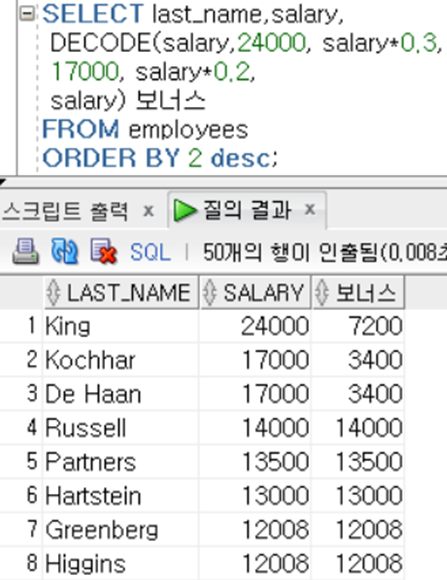The image size is (447, 580).
Task: Select row number 4 header
Action: (21, 428)
